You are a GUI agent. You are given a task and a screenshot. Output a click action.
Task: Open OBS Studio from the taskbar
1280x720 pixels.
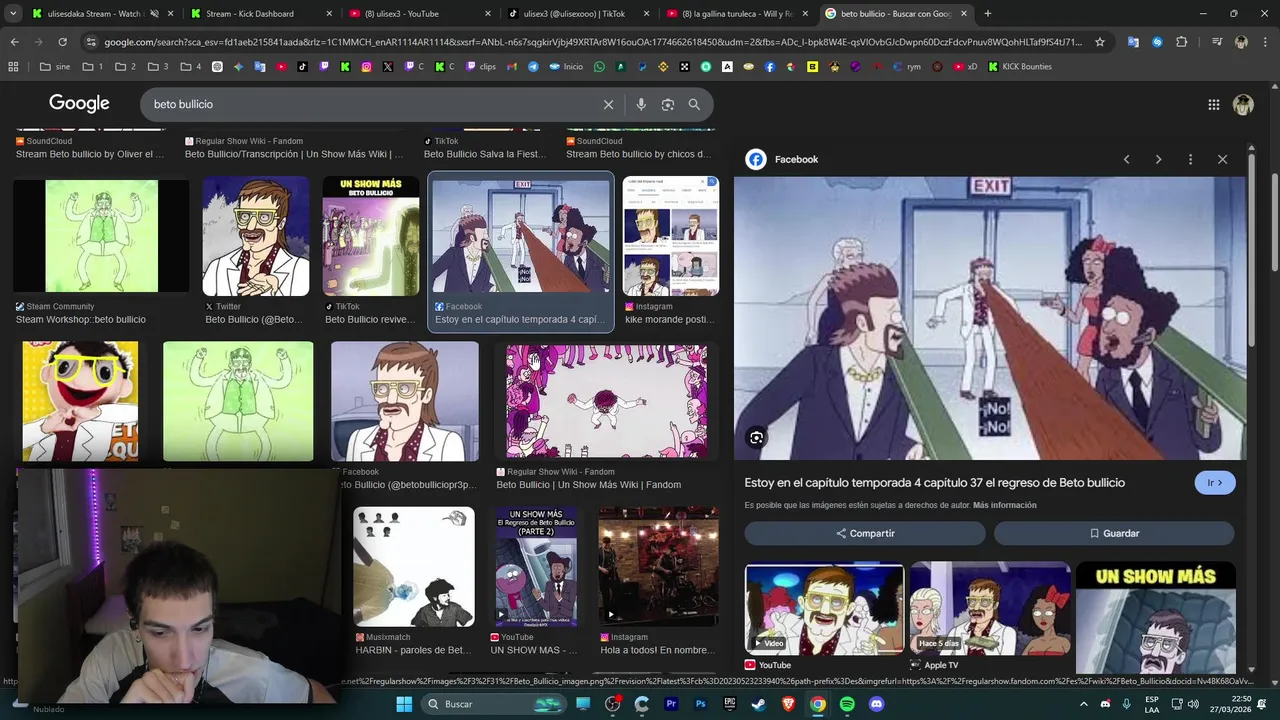(612, 704)
